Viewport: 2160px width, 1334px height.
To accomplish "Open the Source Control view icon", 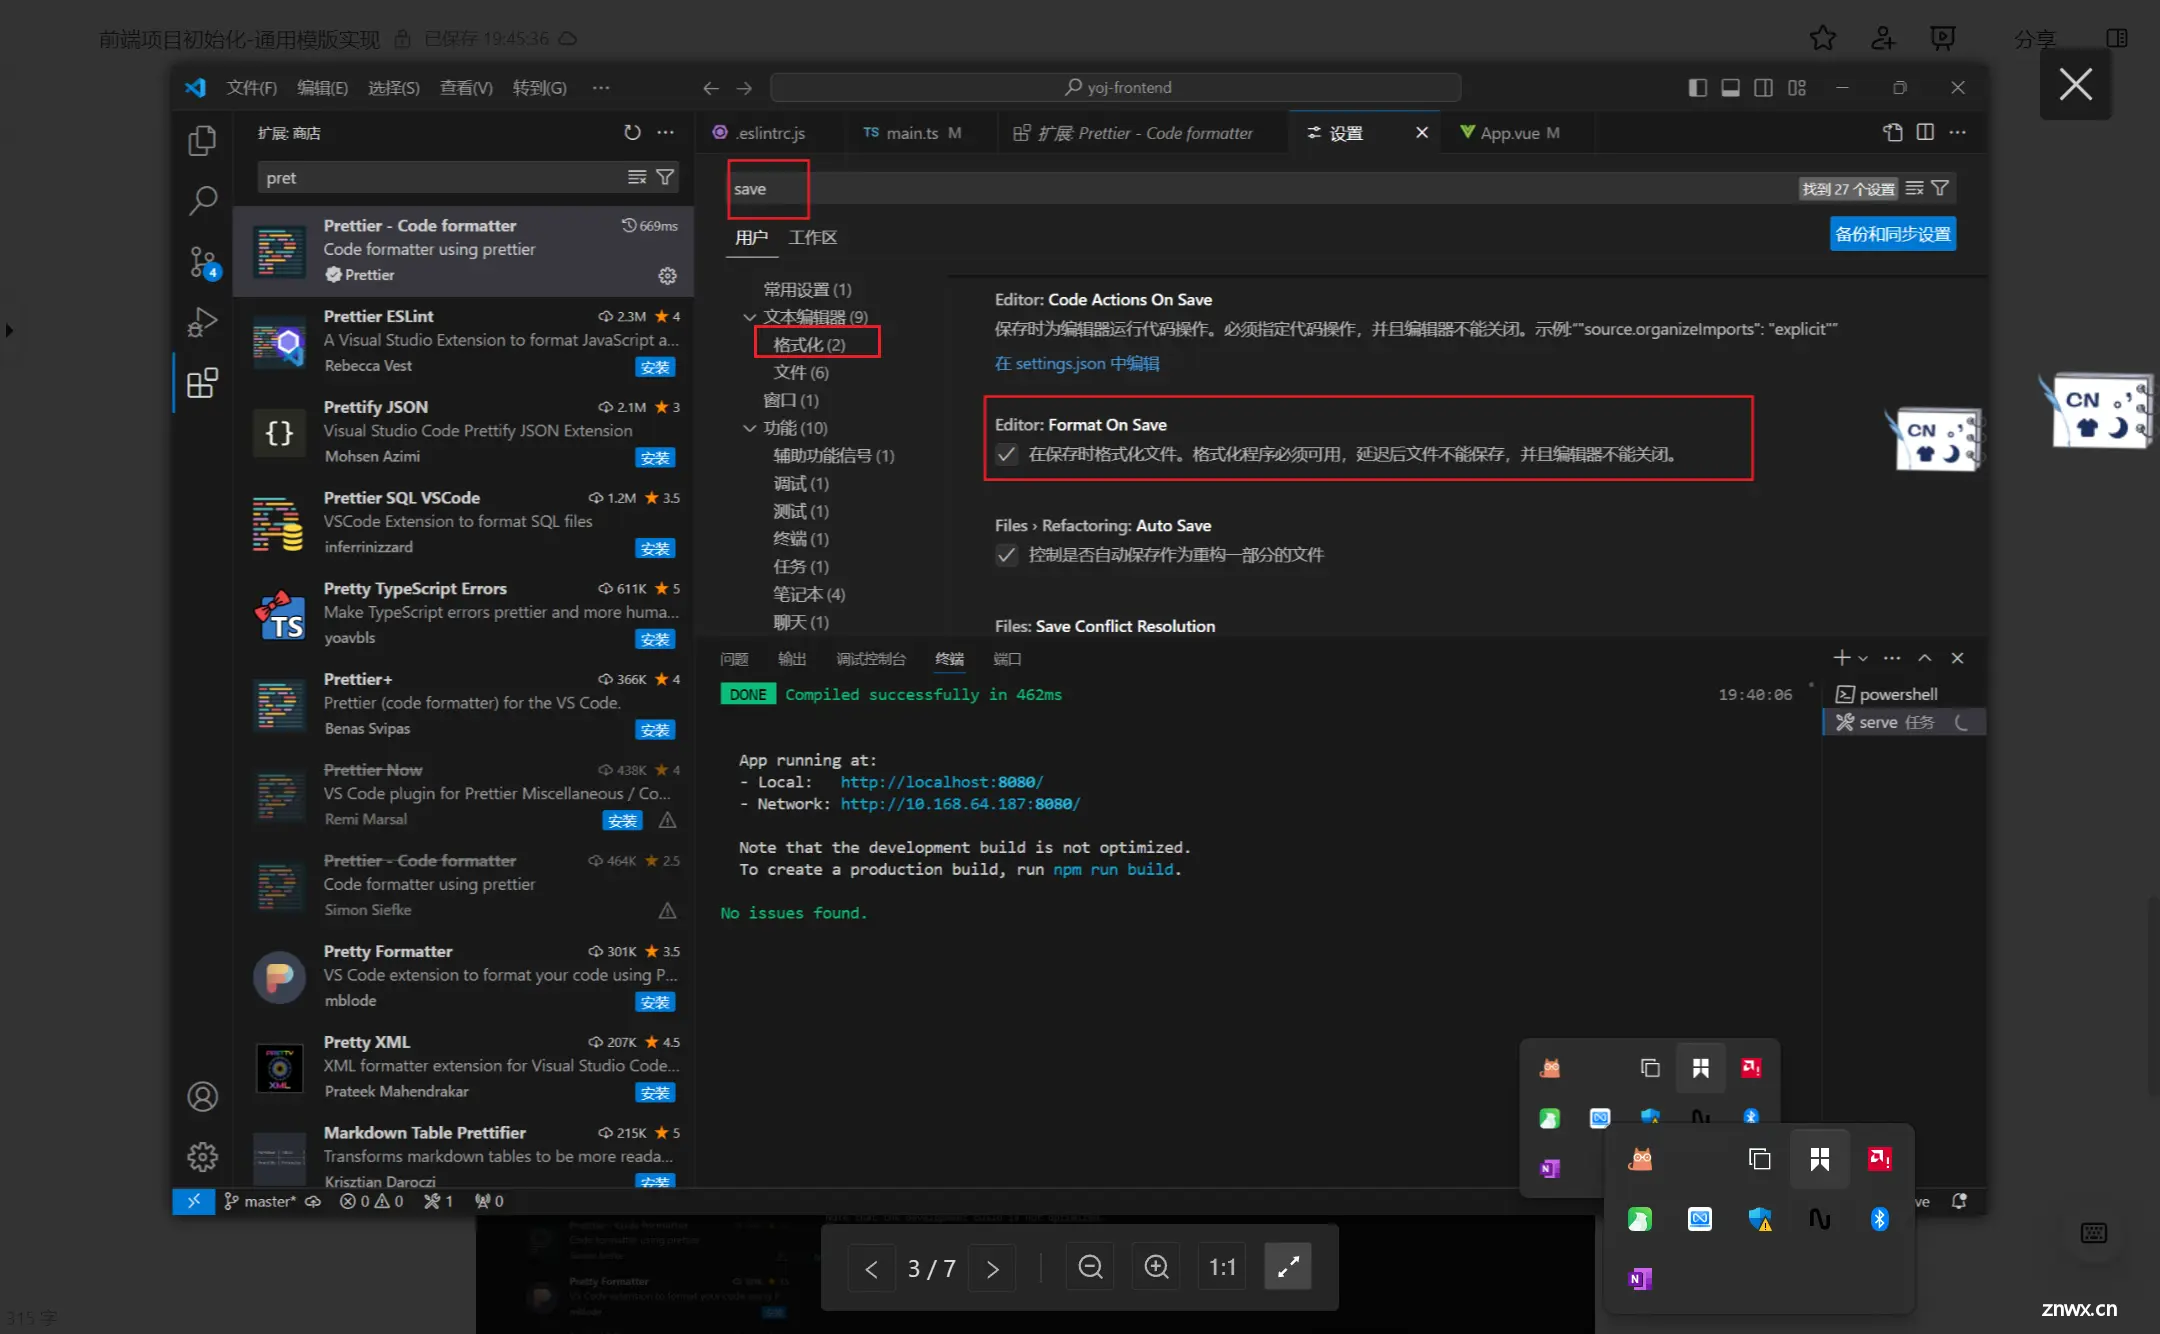I will (x=202, y=262).
